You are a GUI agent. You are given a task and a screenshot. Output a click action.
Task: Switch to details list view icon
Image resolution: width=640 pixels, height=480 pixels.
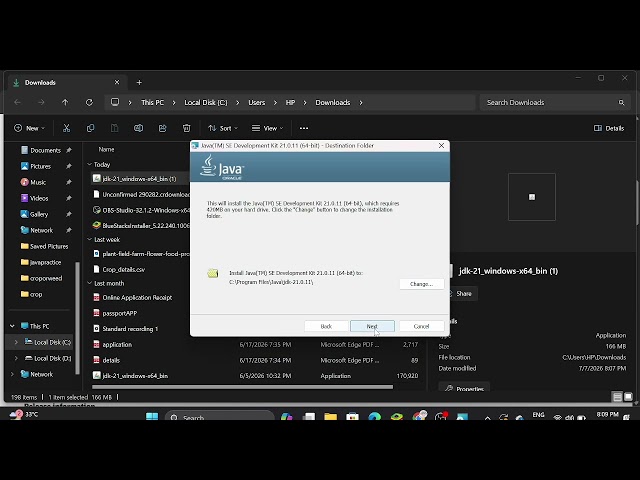click(618, 397)
